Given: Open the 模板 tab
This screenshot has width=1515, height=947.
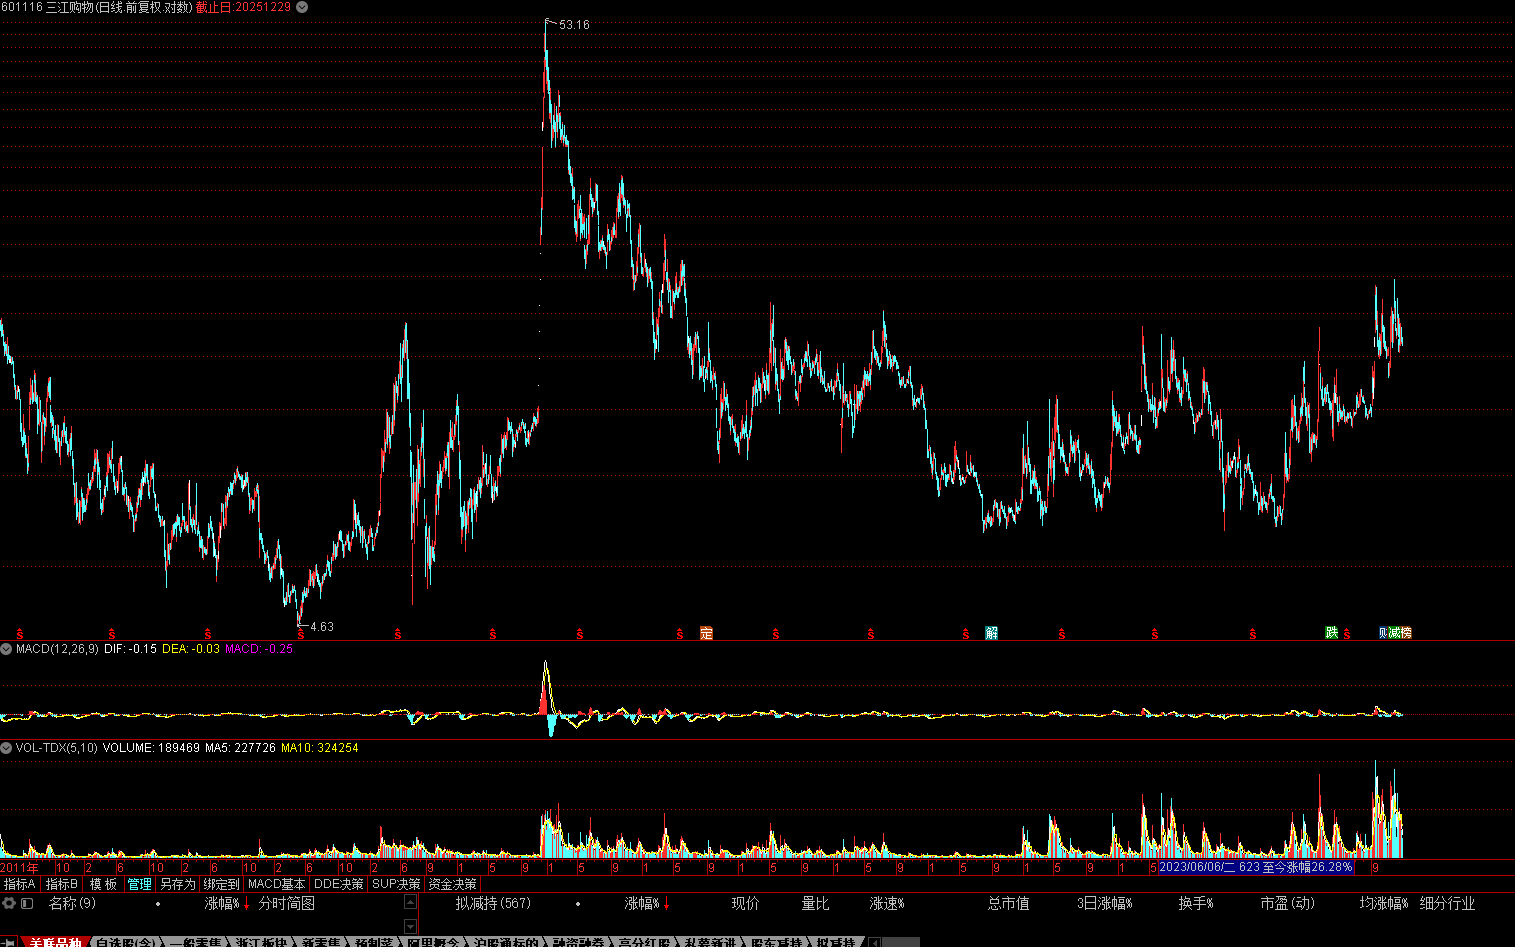Looking at the screenshot, I should [103, 884].
